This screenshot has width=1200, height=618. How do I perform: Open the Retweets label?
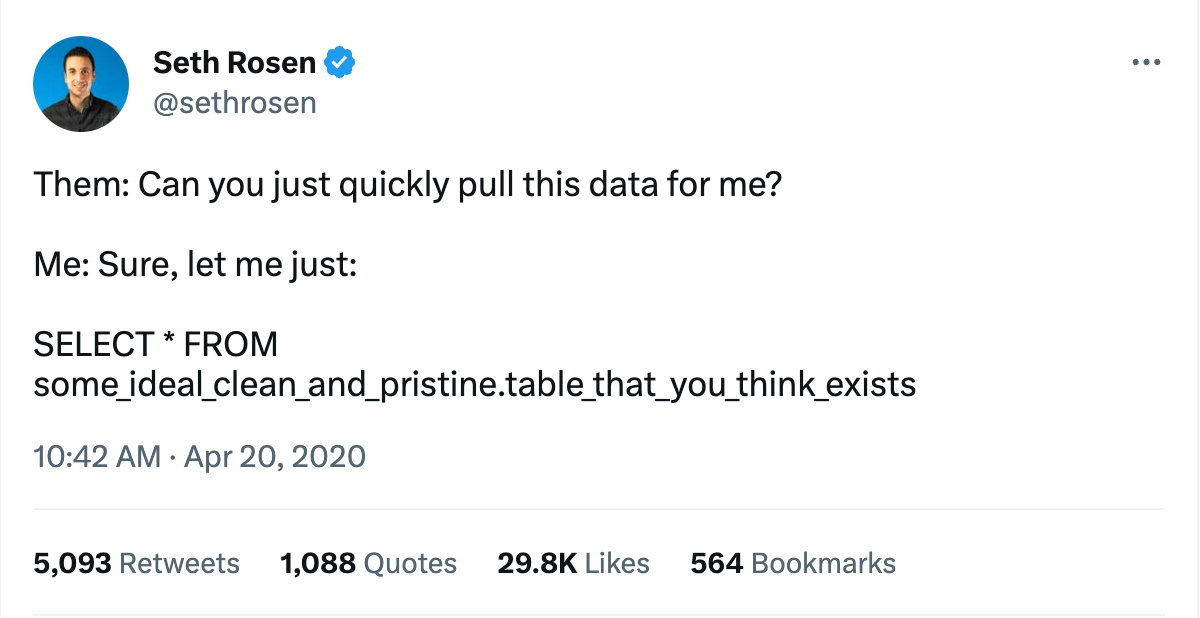point(180,563)
